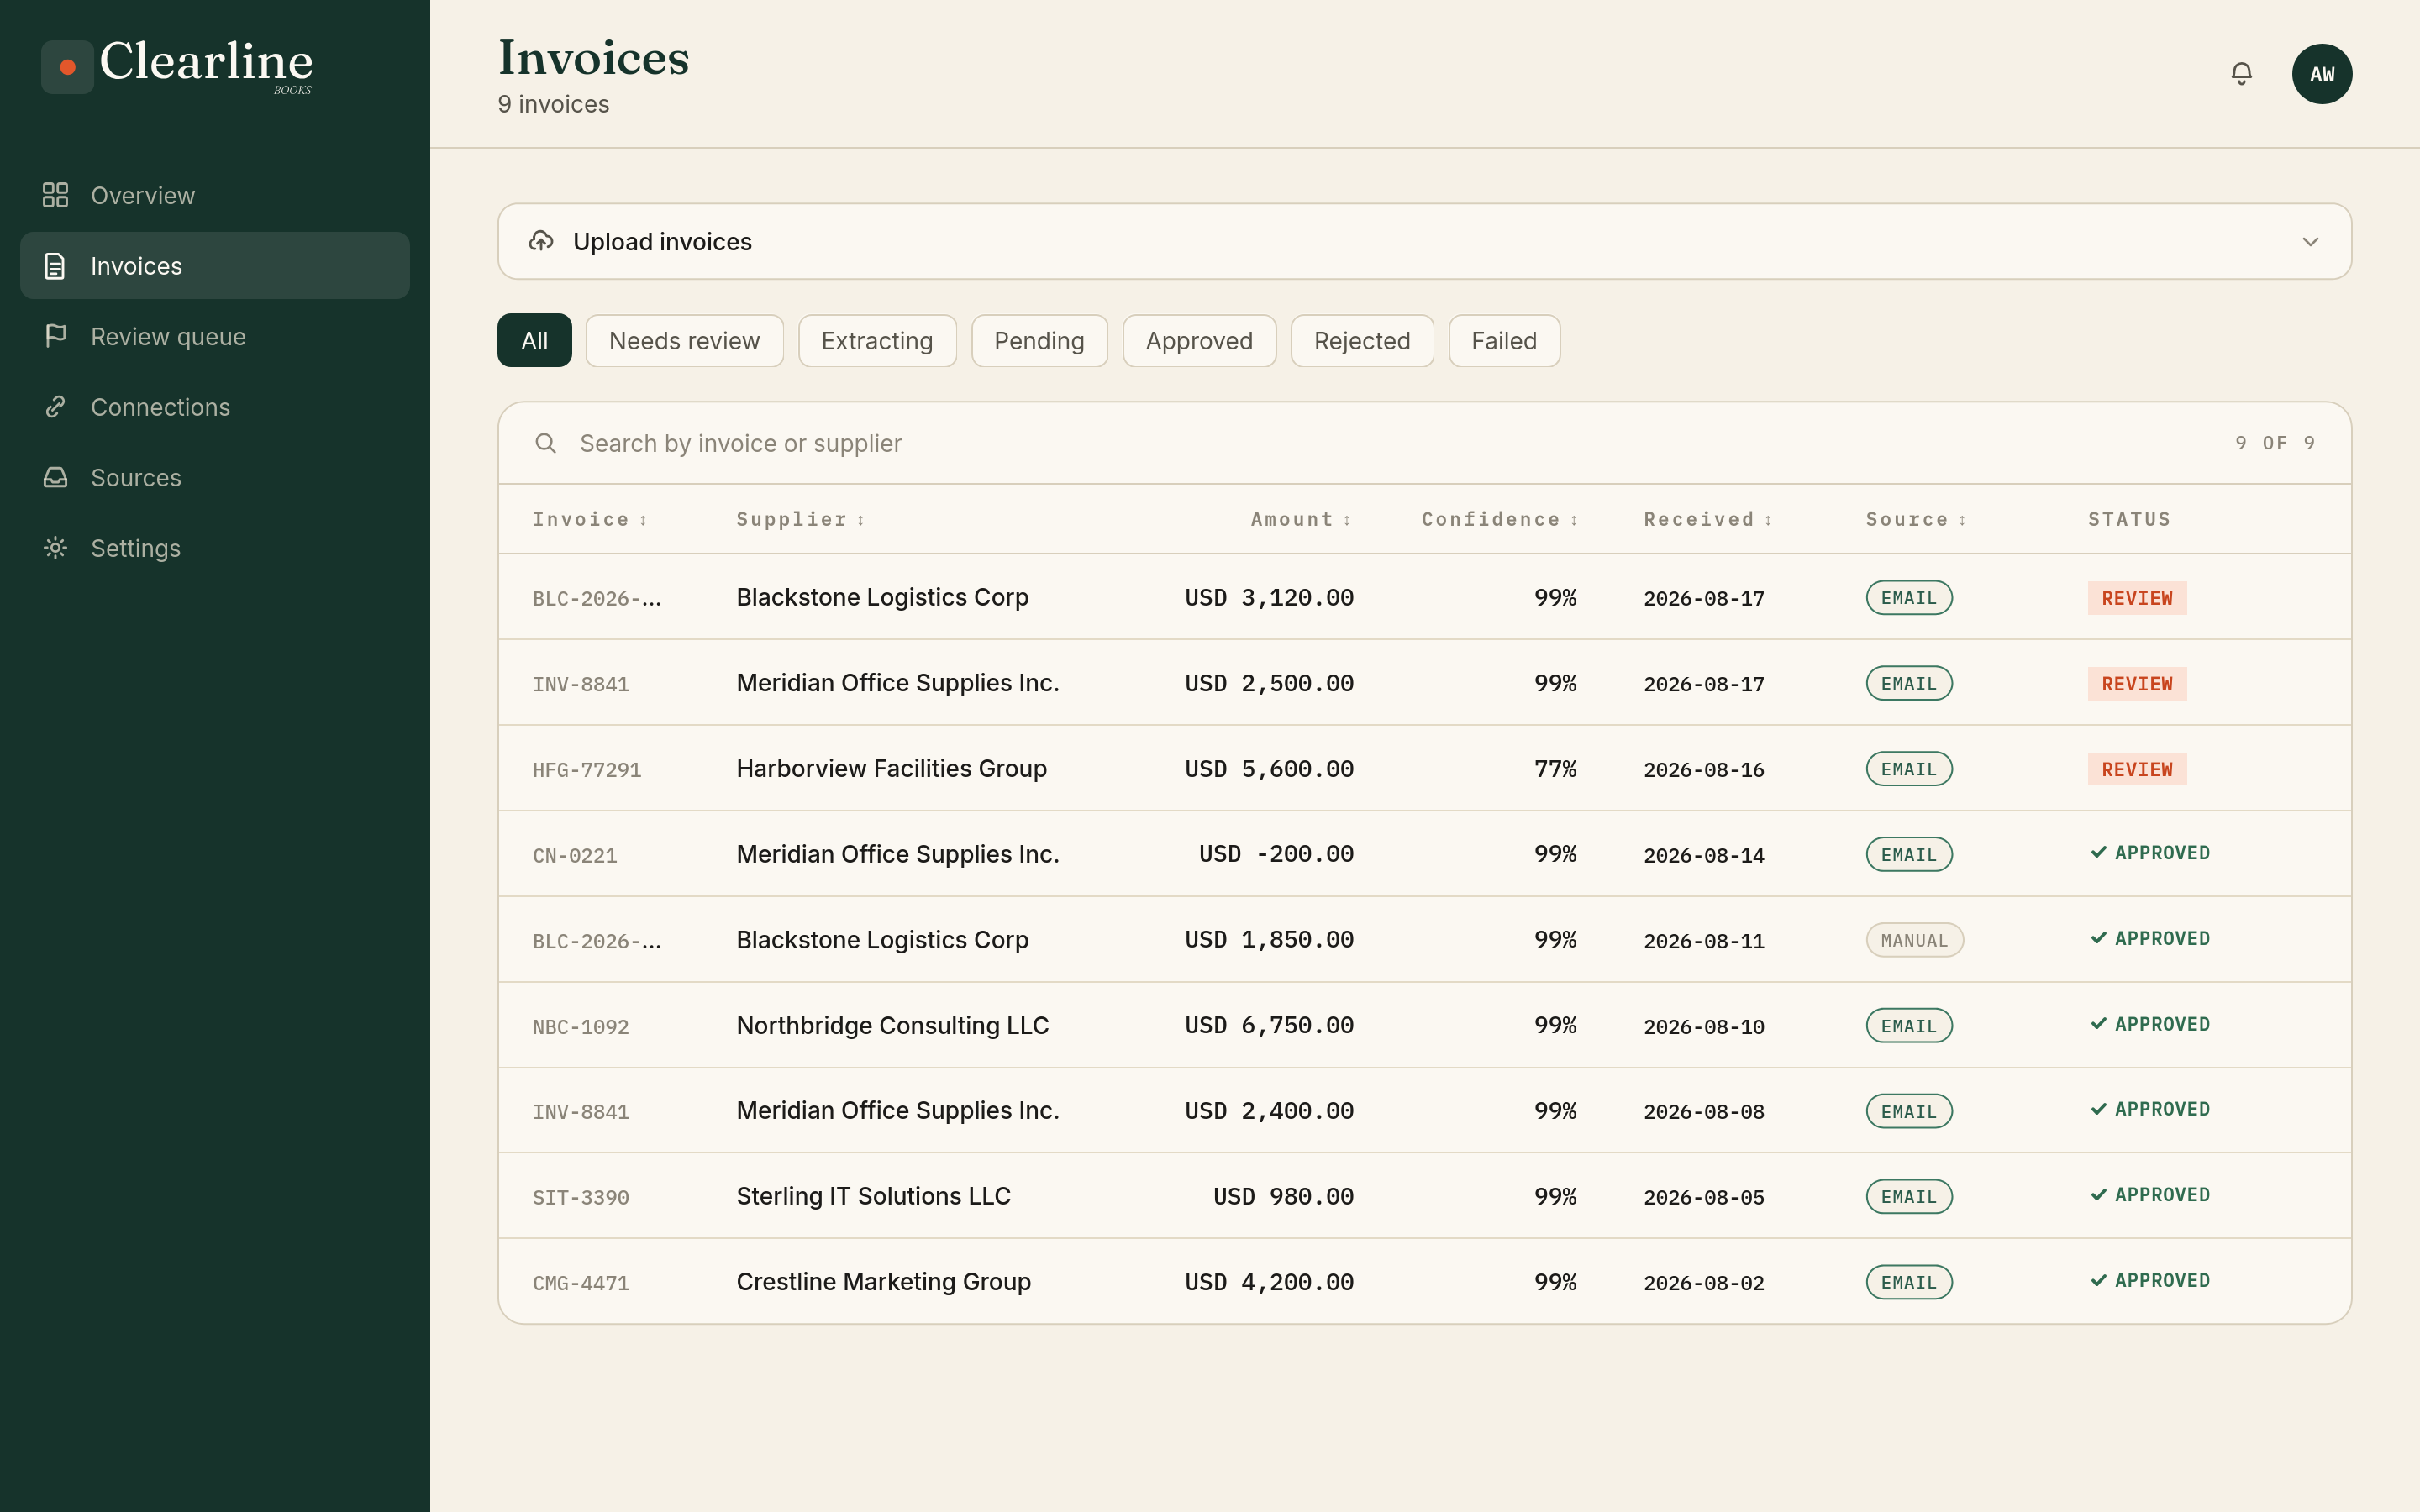Image resolution: width=2420 pixels, height=1512 pixels.
Task: Click REVIEW badge for Blackstone USD 3,120.00
Action: point(2137,598)
